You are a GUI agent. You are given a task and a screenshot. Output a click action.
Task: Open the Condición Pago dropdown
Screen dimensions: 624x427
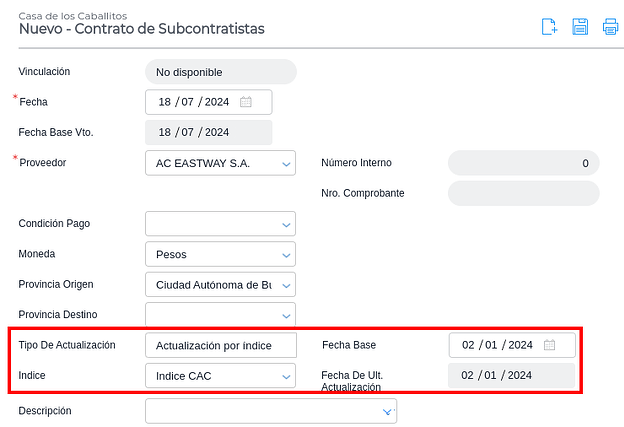pos(287,224)
